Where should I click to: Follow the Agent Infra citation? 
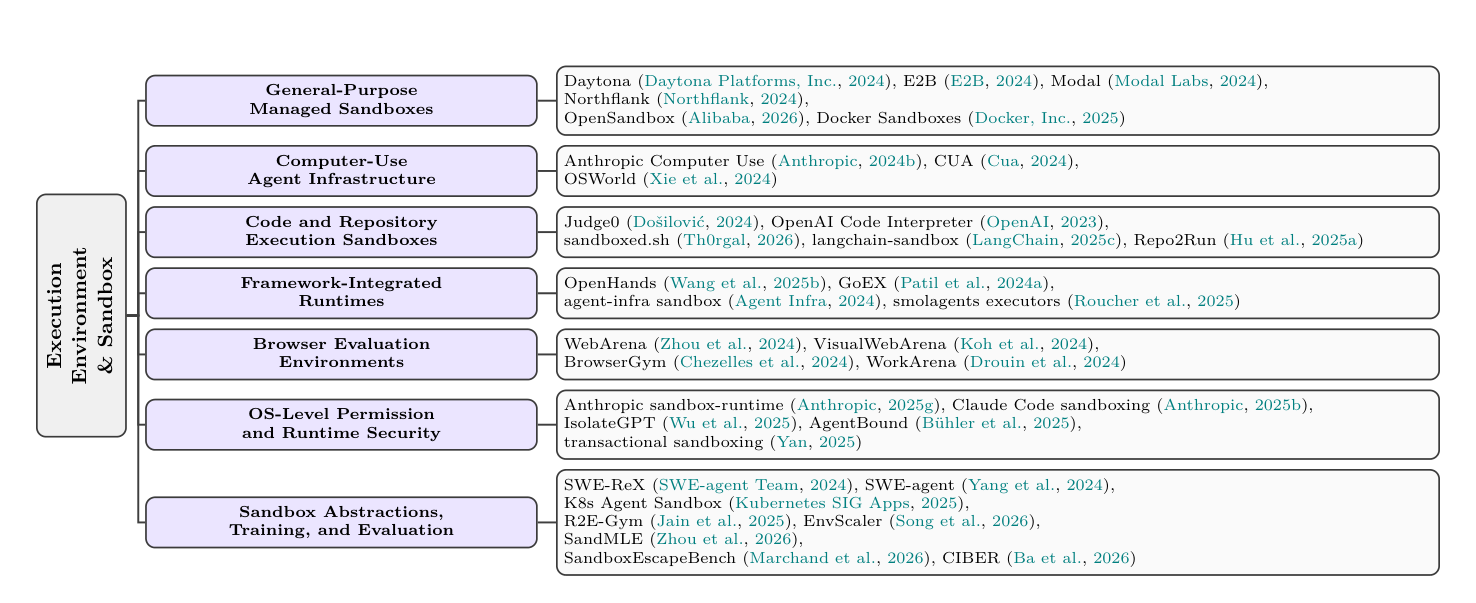pos(776,301)
